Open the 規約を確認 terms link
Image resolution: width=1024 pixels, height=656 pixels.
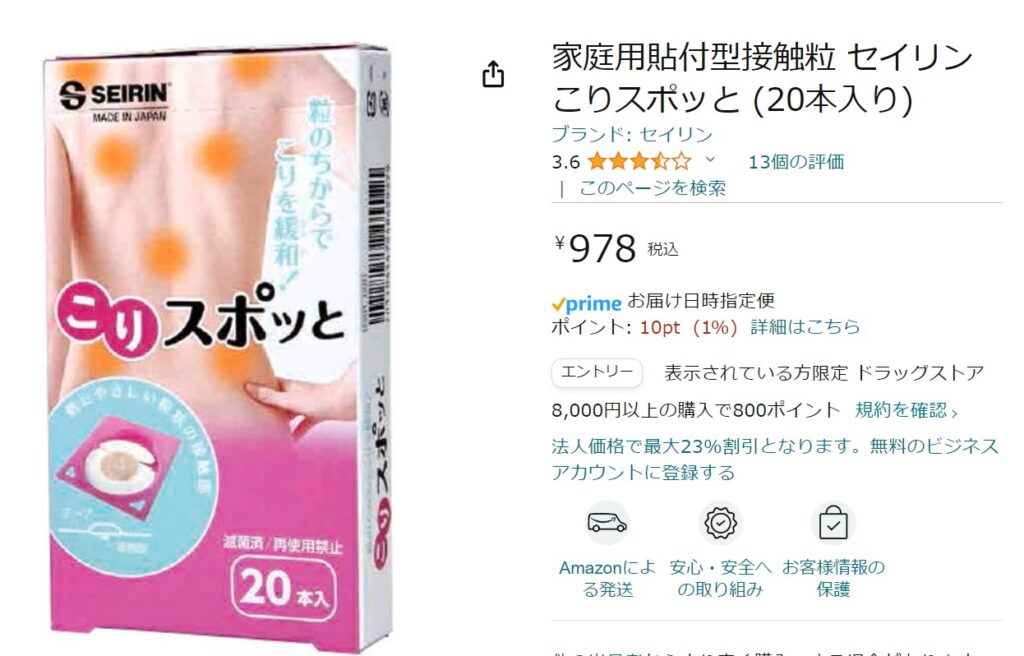coord(906,410)
